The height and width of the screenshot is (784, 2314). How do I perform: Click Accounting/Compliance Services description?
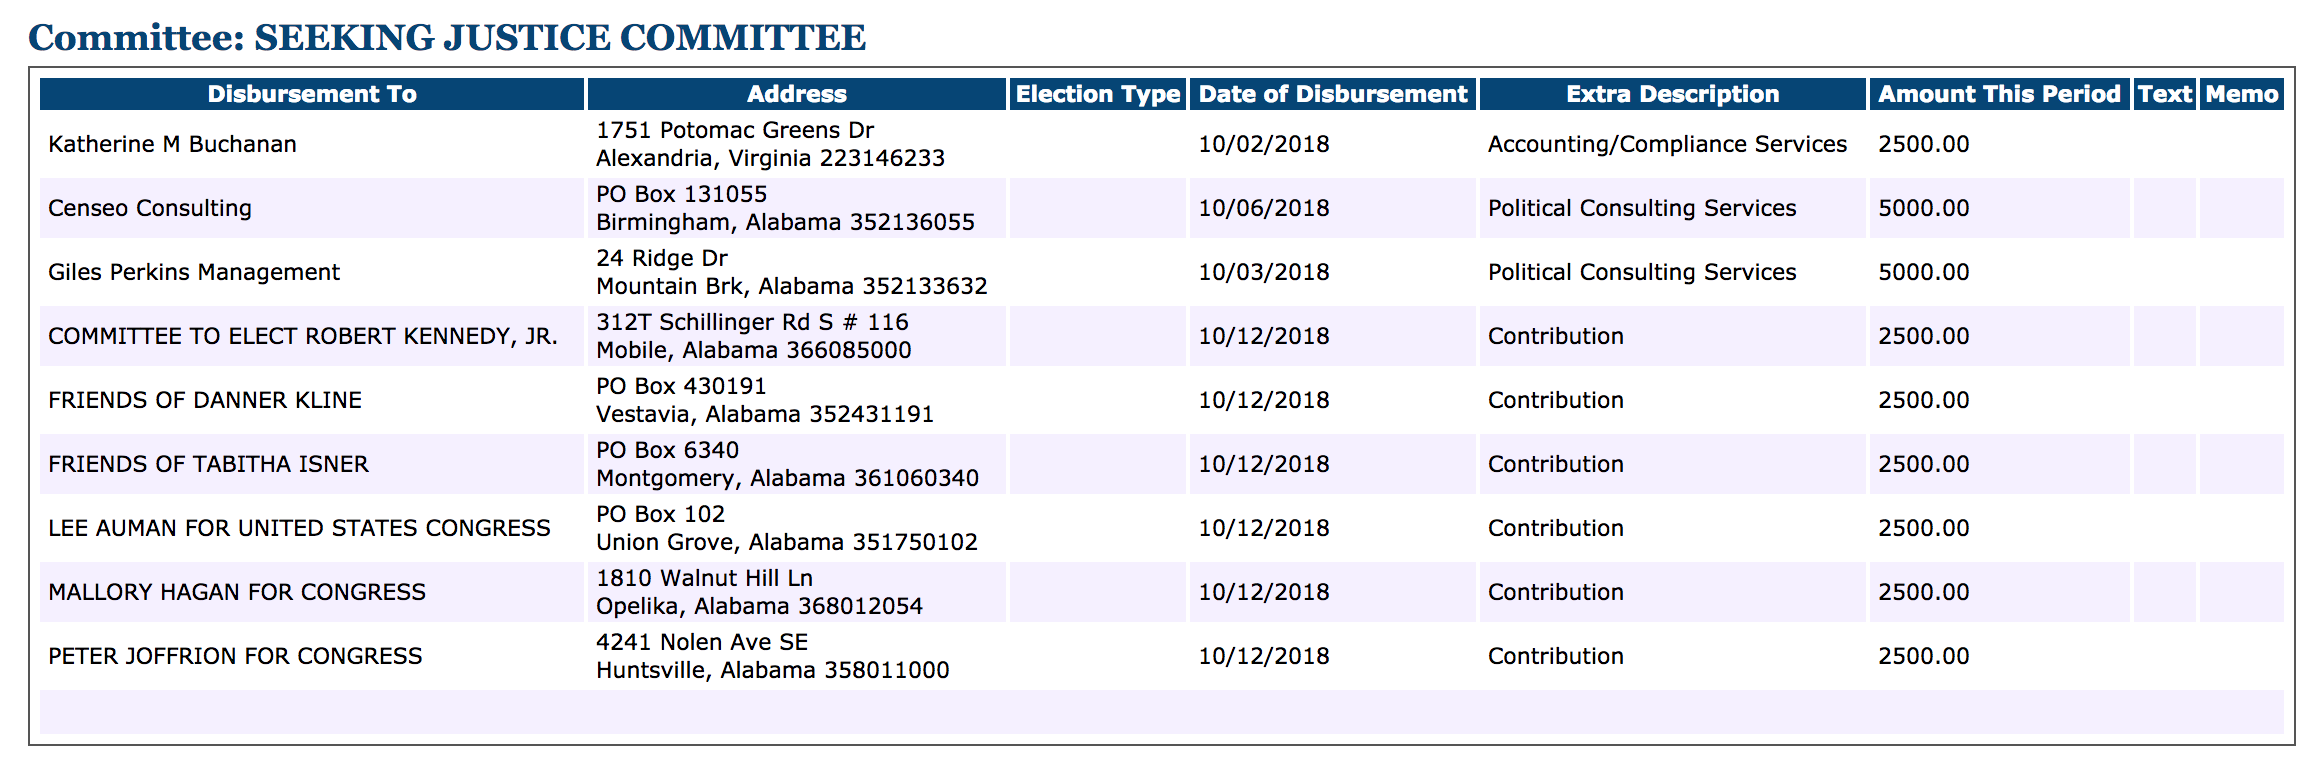(x=1667, y=144)
